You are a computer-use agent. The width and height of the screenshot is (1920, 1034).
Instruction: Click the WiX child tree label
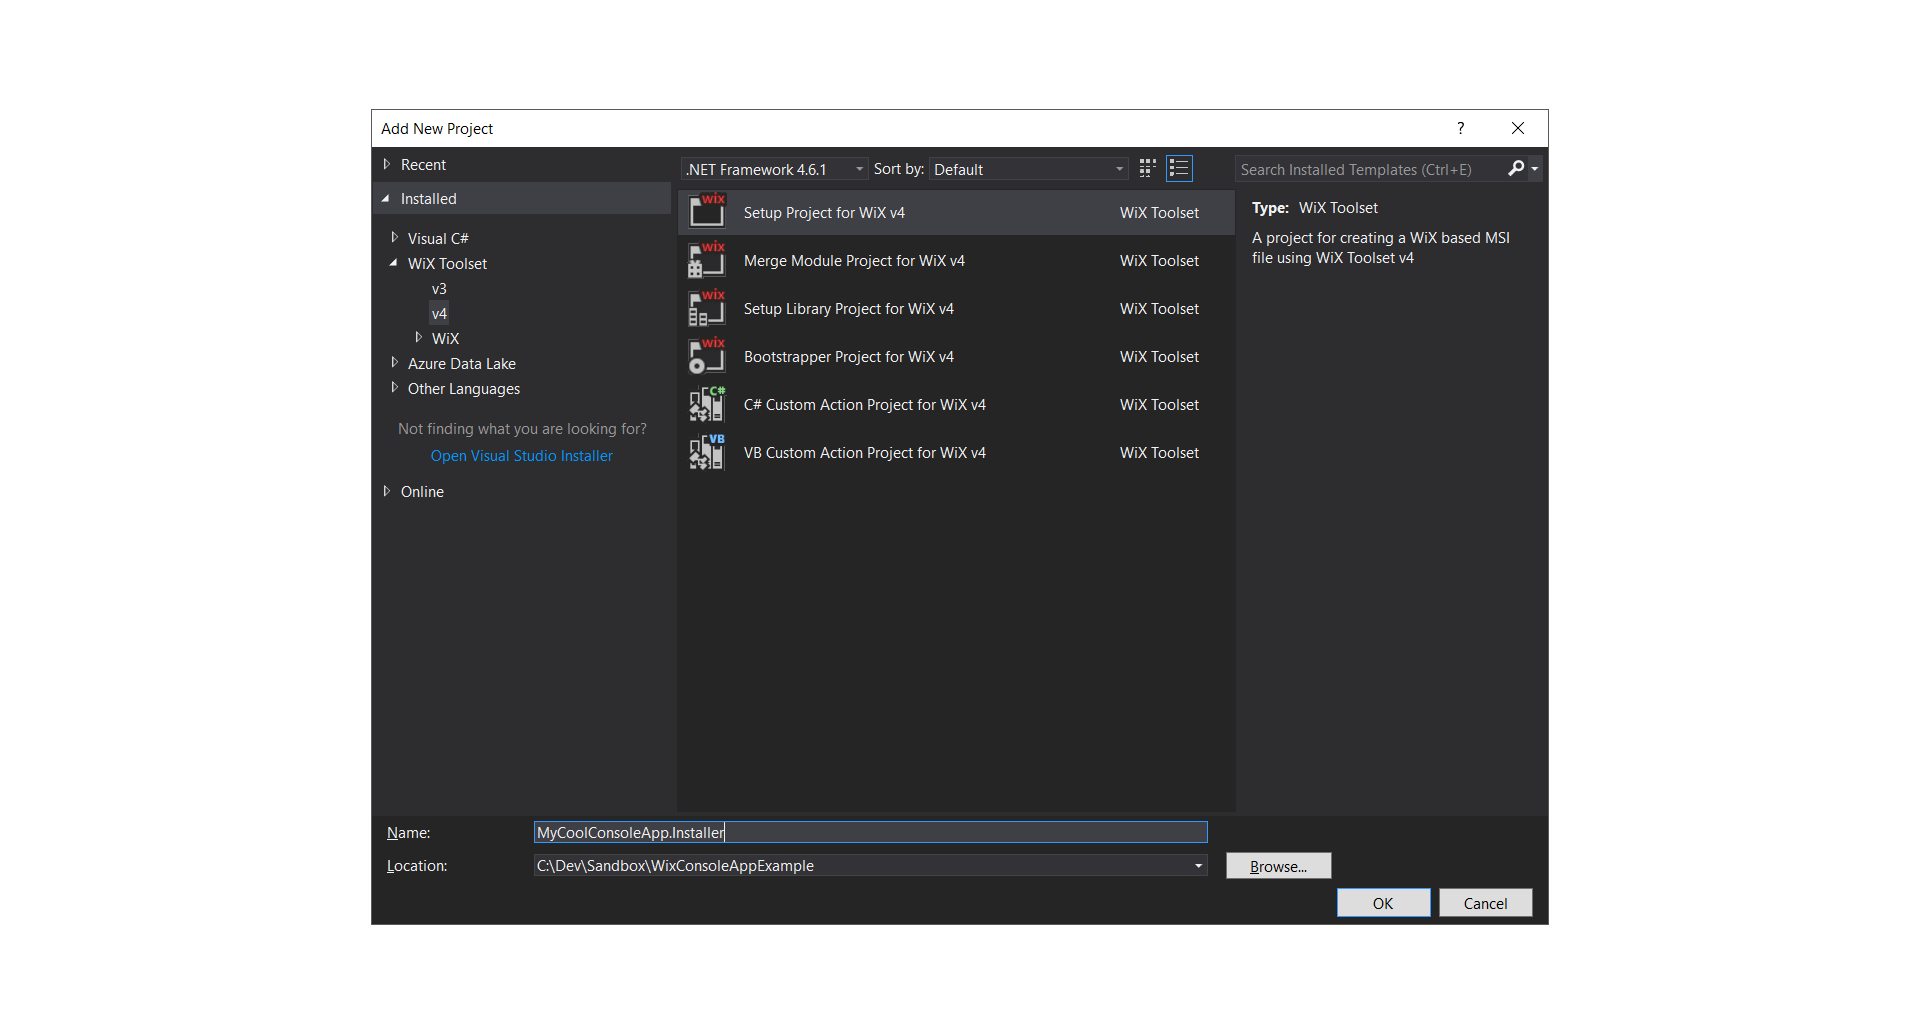[x=445, y=339]
